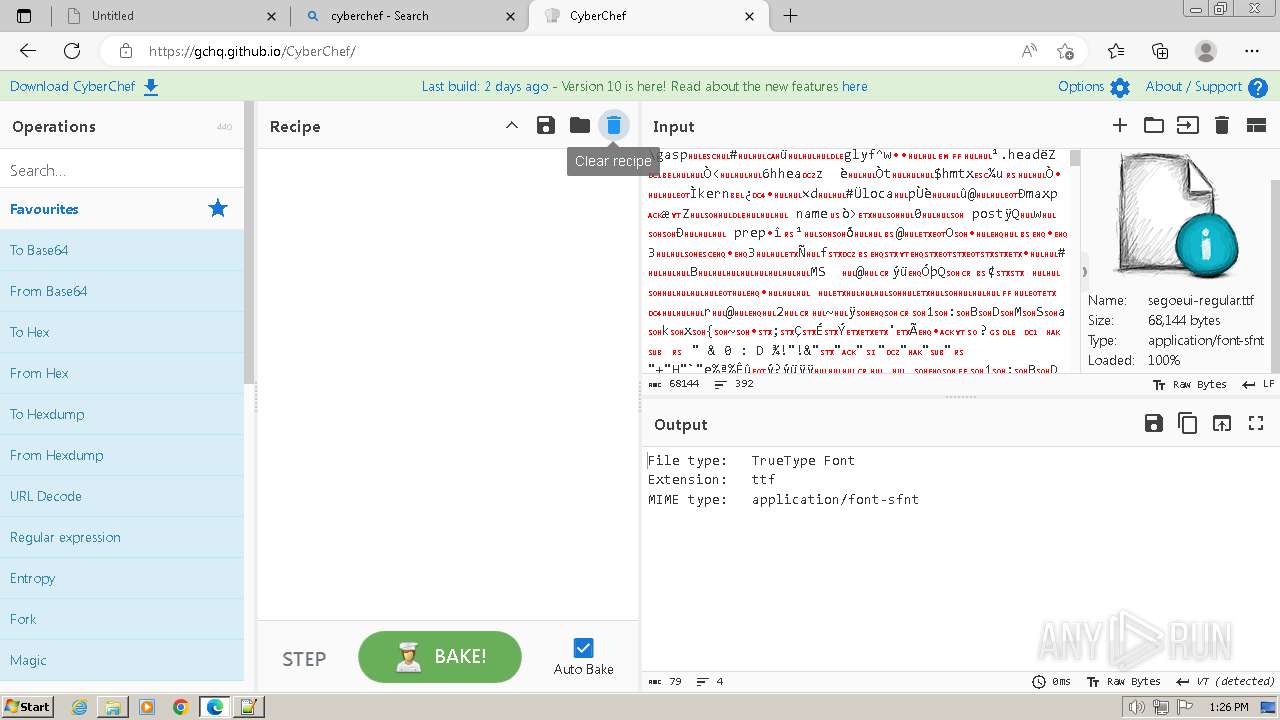Open file as input icon

[1187, 125]
